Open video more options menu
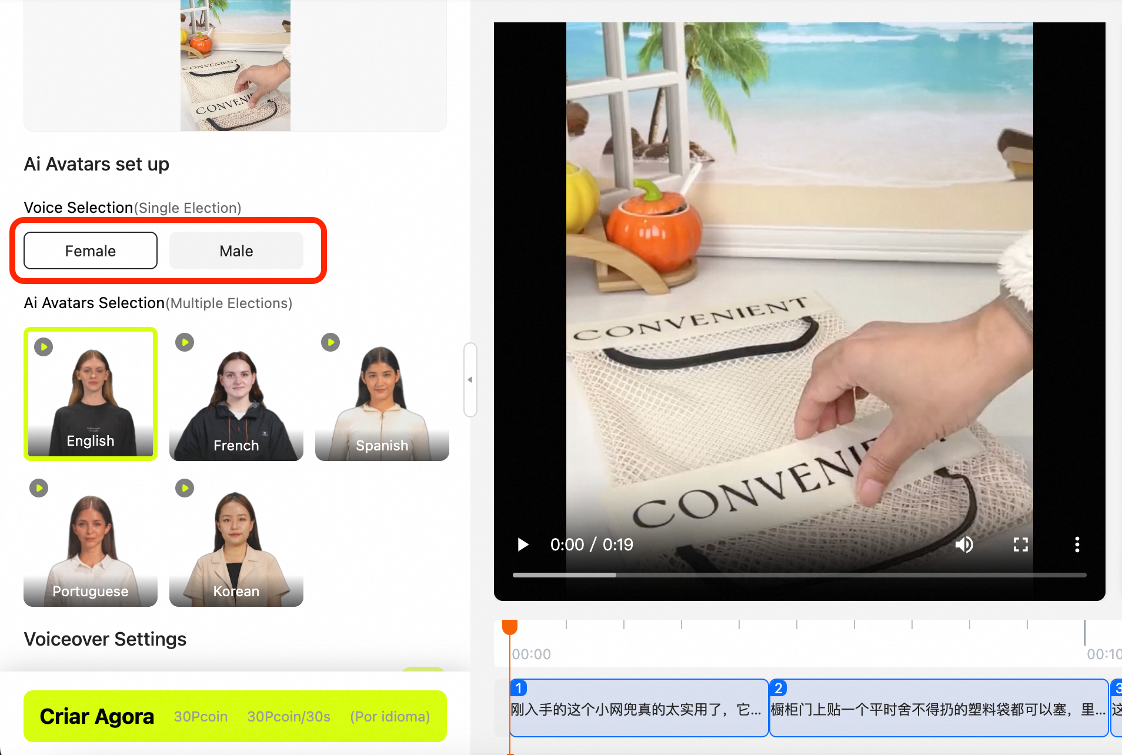Screen dimensions: 1122x756 [1077, 545]
